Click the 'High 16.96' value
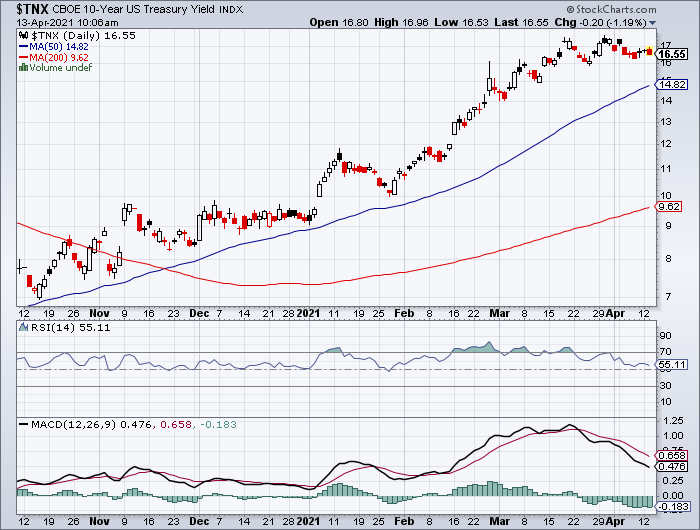700x530 pixels. pos(401,22)
